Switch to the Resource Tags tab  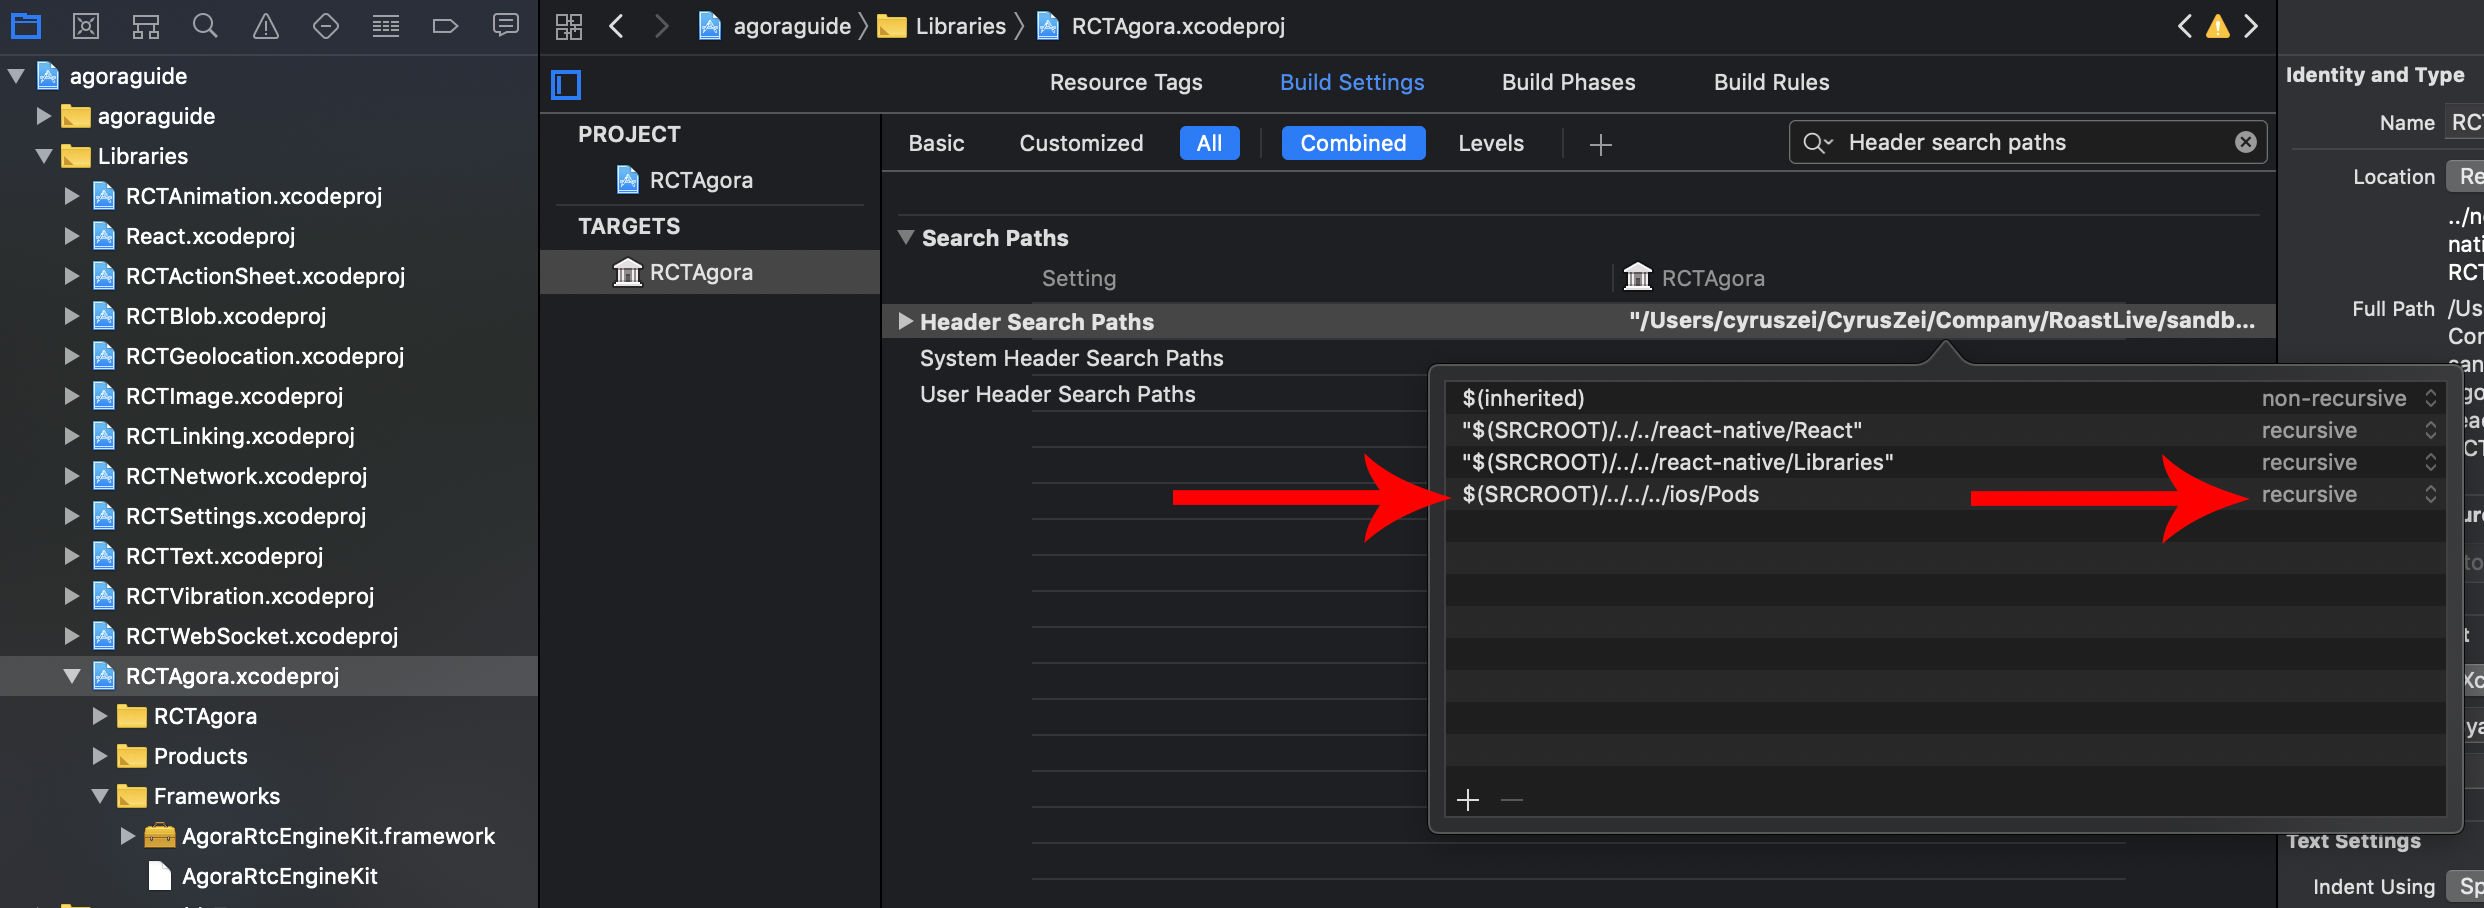(1126, 83)
